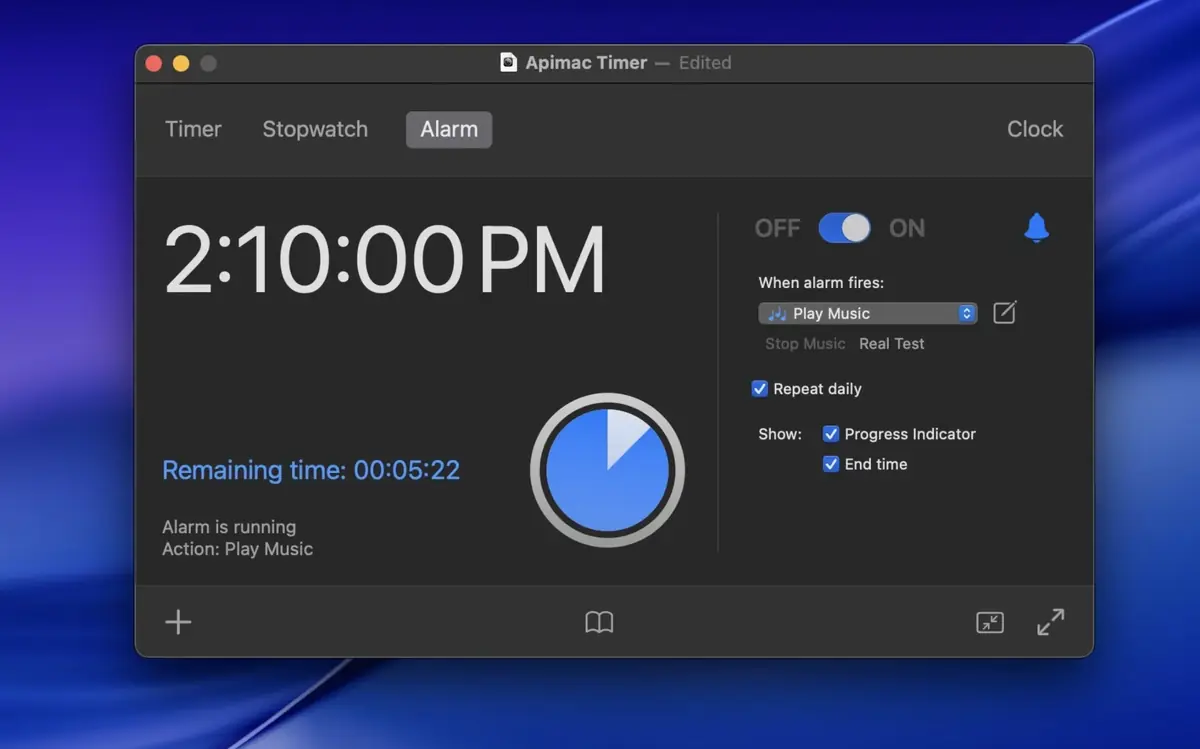The width and height of the screenshot is (1200, 749).
Task: Open the presets library book icon
Action: [x=599, y=621]
